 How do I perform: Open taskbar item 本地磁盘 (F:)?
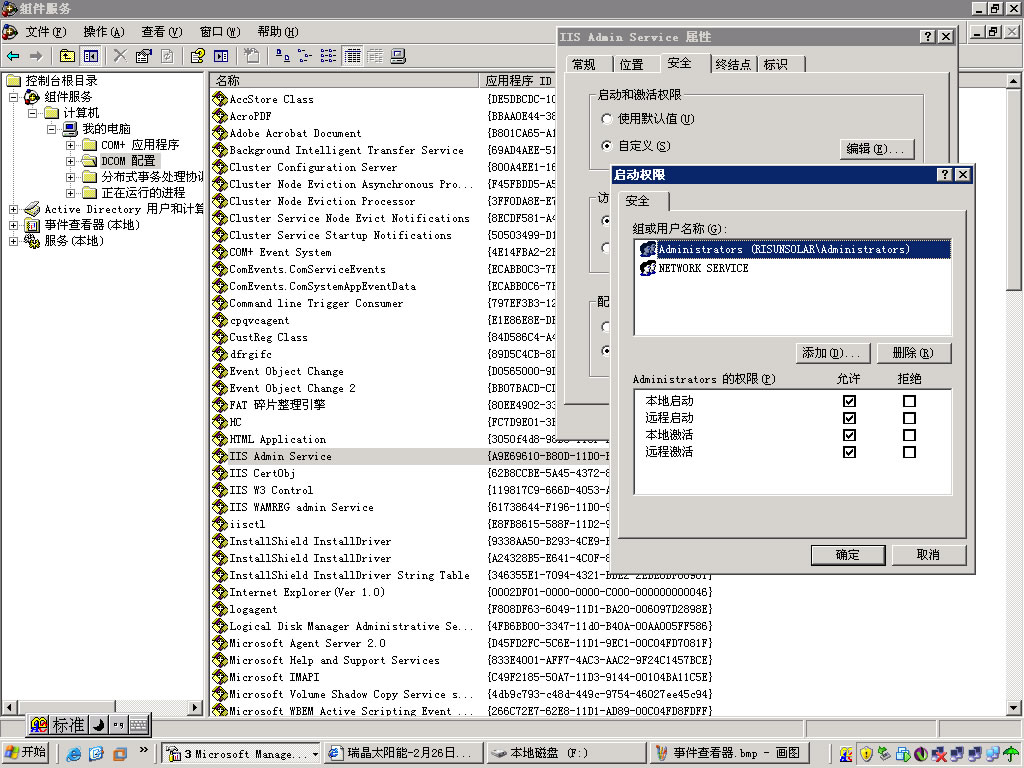pyautogui.click(x=566, y=753)
